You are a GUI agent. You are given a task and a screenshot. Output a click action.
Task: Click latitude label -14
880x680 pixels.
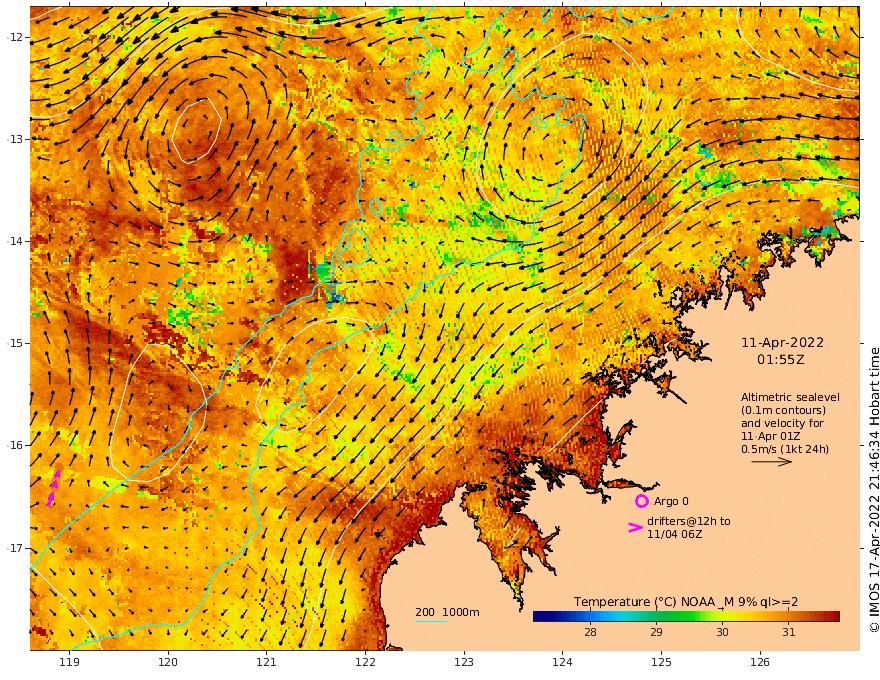tap(15, 241)
